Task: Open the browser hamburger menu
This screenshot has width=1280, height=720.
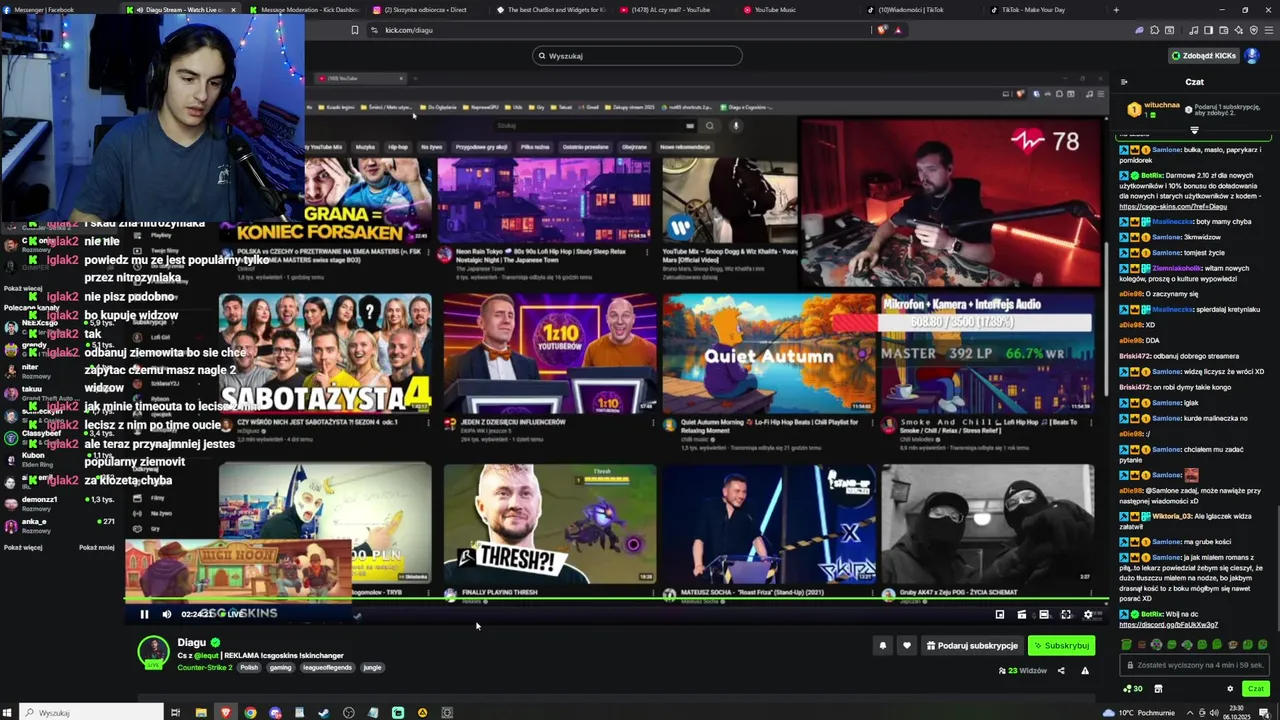Action: [1269, 30]
